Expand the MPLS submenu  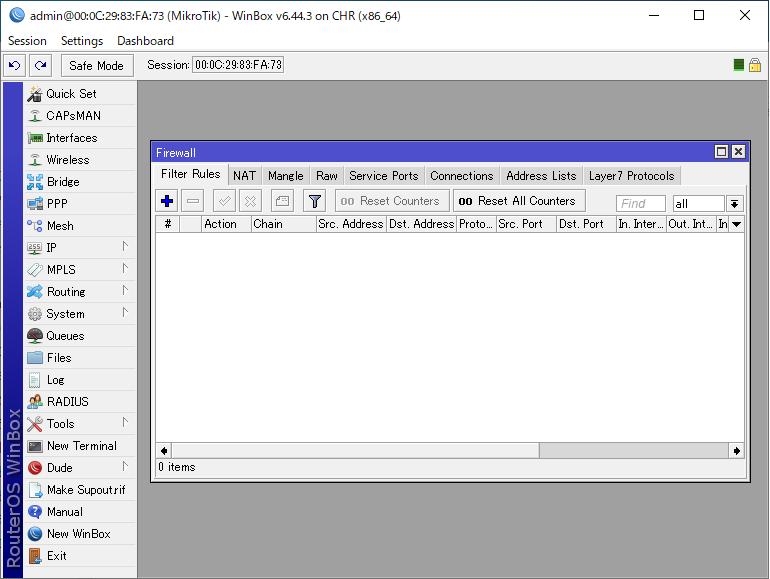click(80, 270)
